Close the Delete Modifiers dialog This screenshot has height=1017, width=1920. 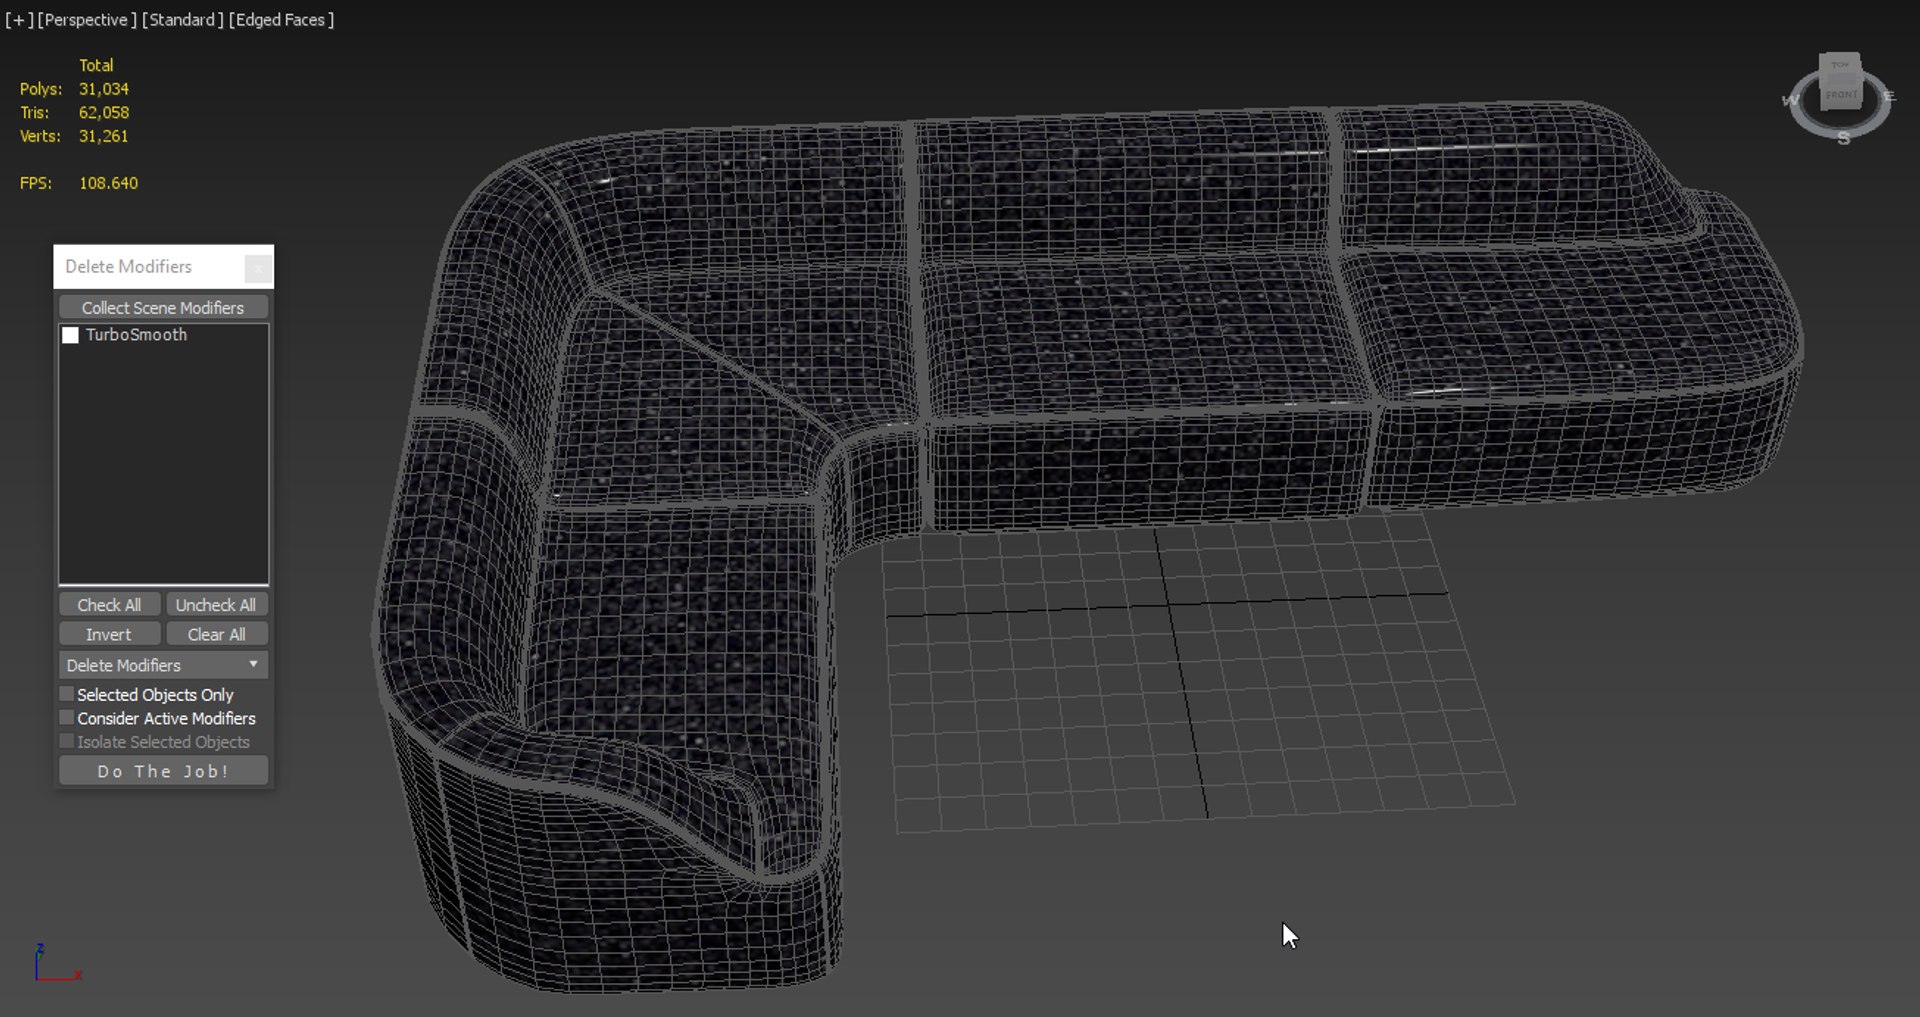click(258, 268)
